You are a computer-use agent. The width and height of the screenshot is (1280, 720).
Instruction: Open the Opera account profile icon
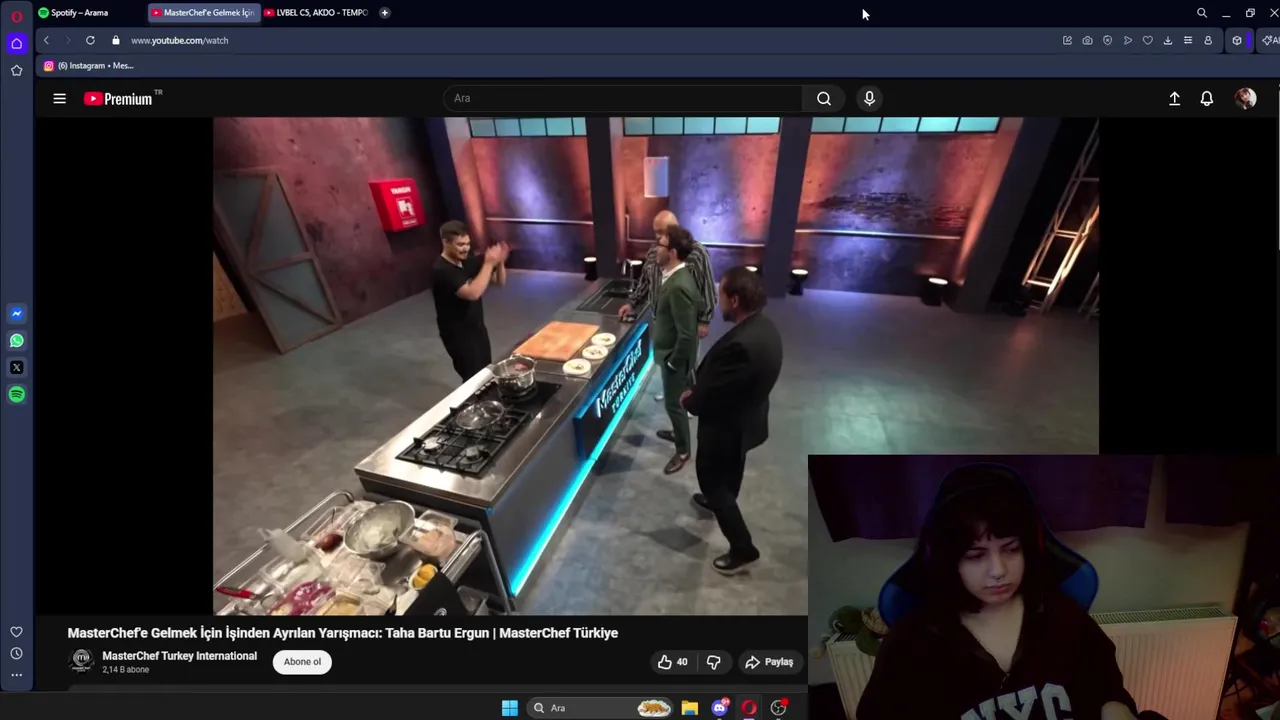click(x=1208, y=40)
